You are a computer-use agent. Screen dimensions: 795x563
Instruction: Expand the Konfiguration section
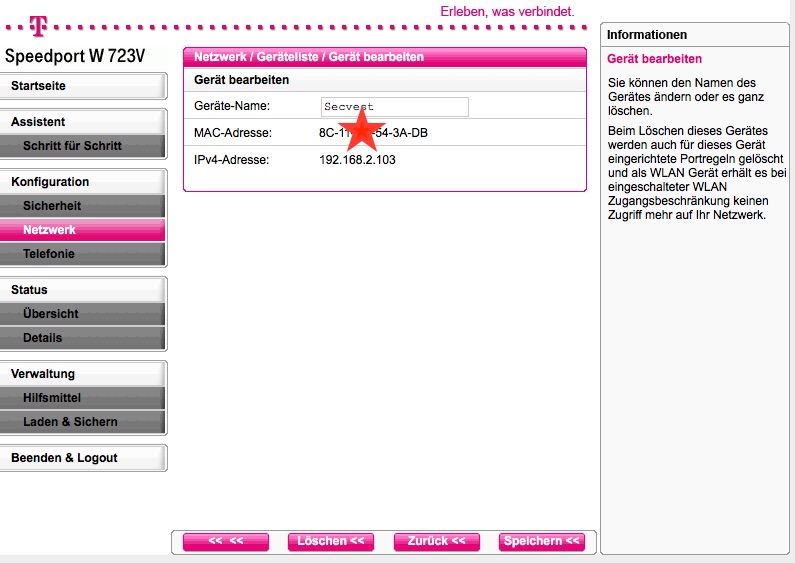[84, 182]
